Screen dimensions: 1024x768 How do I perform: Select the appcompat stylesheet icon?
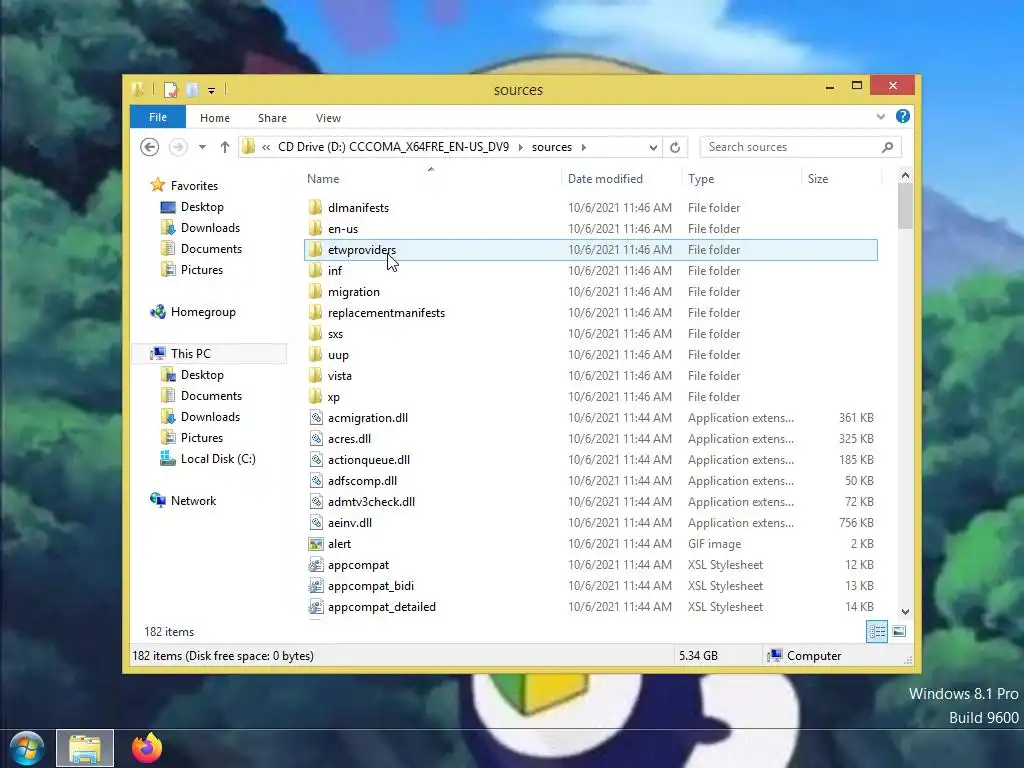(316, 565)
